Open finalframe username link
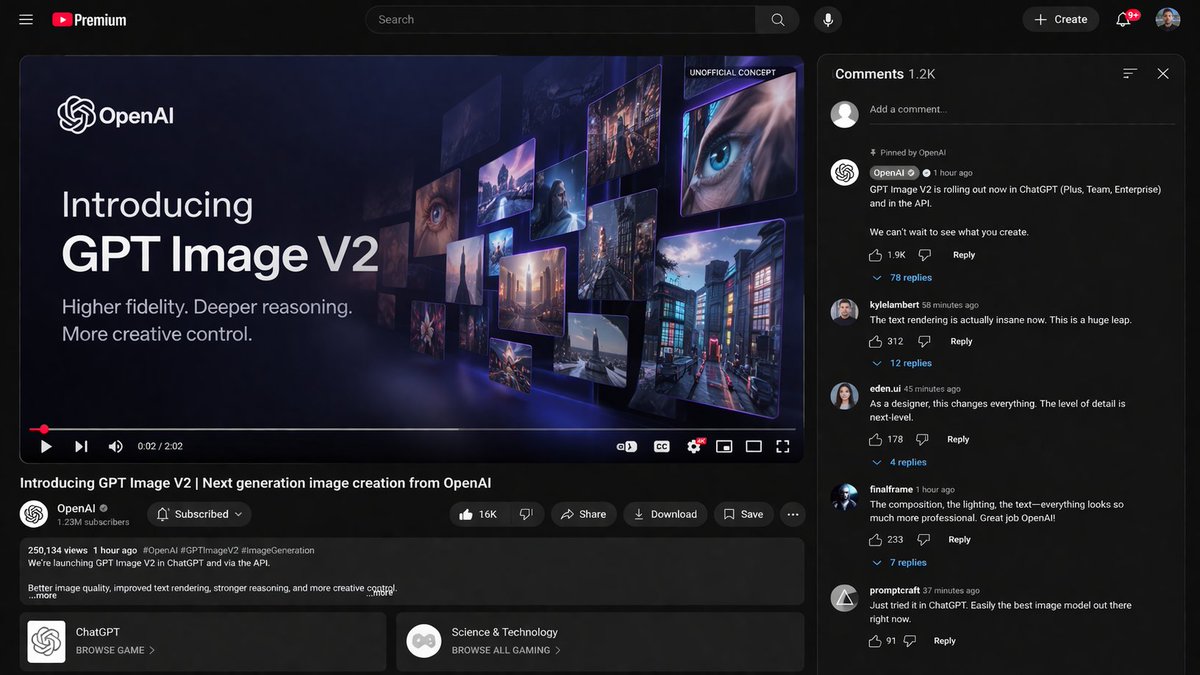 click(x=892, y=490)
